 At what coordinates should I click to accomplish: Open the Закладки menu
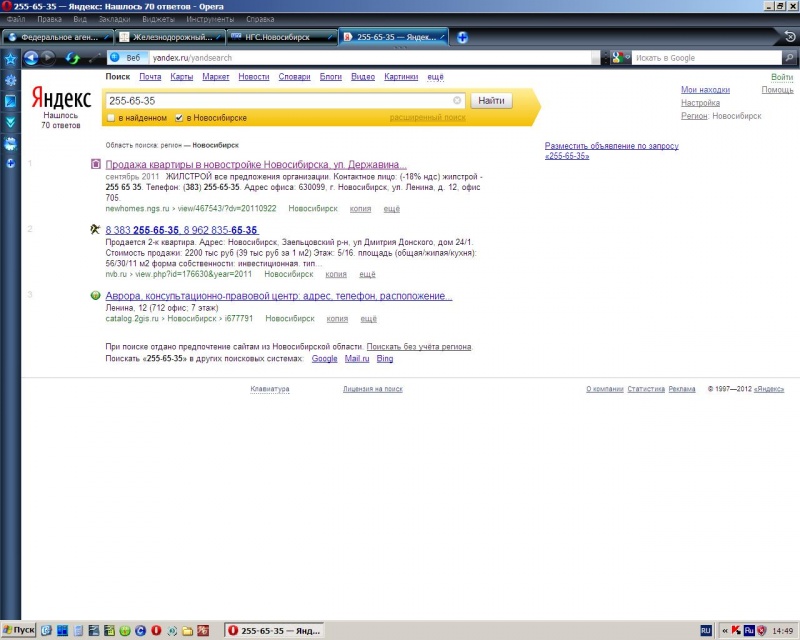[114, 19]
